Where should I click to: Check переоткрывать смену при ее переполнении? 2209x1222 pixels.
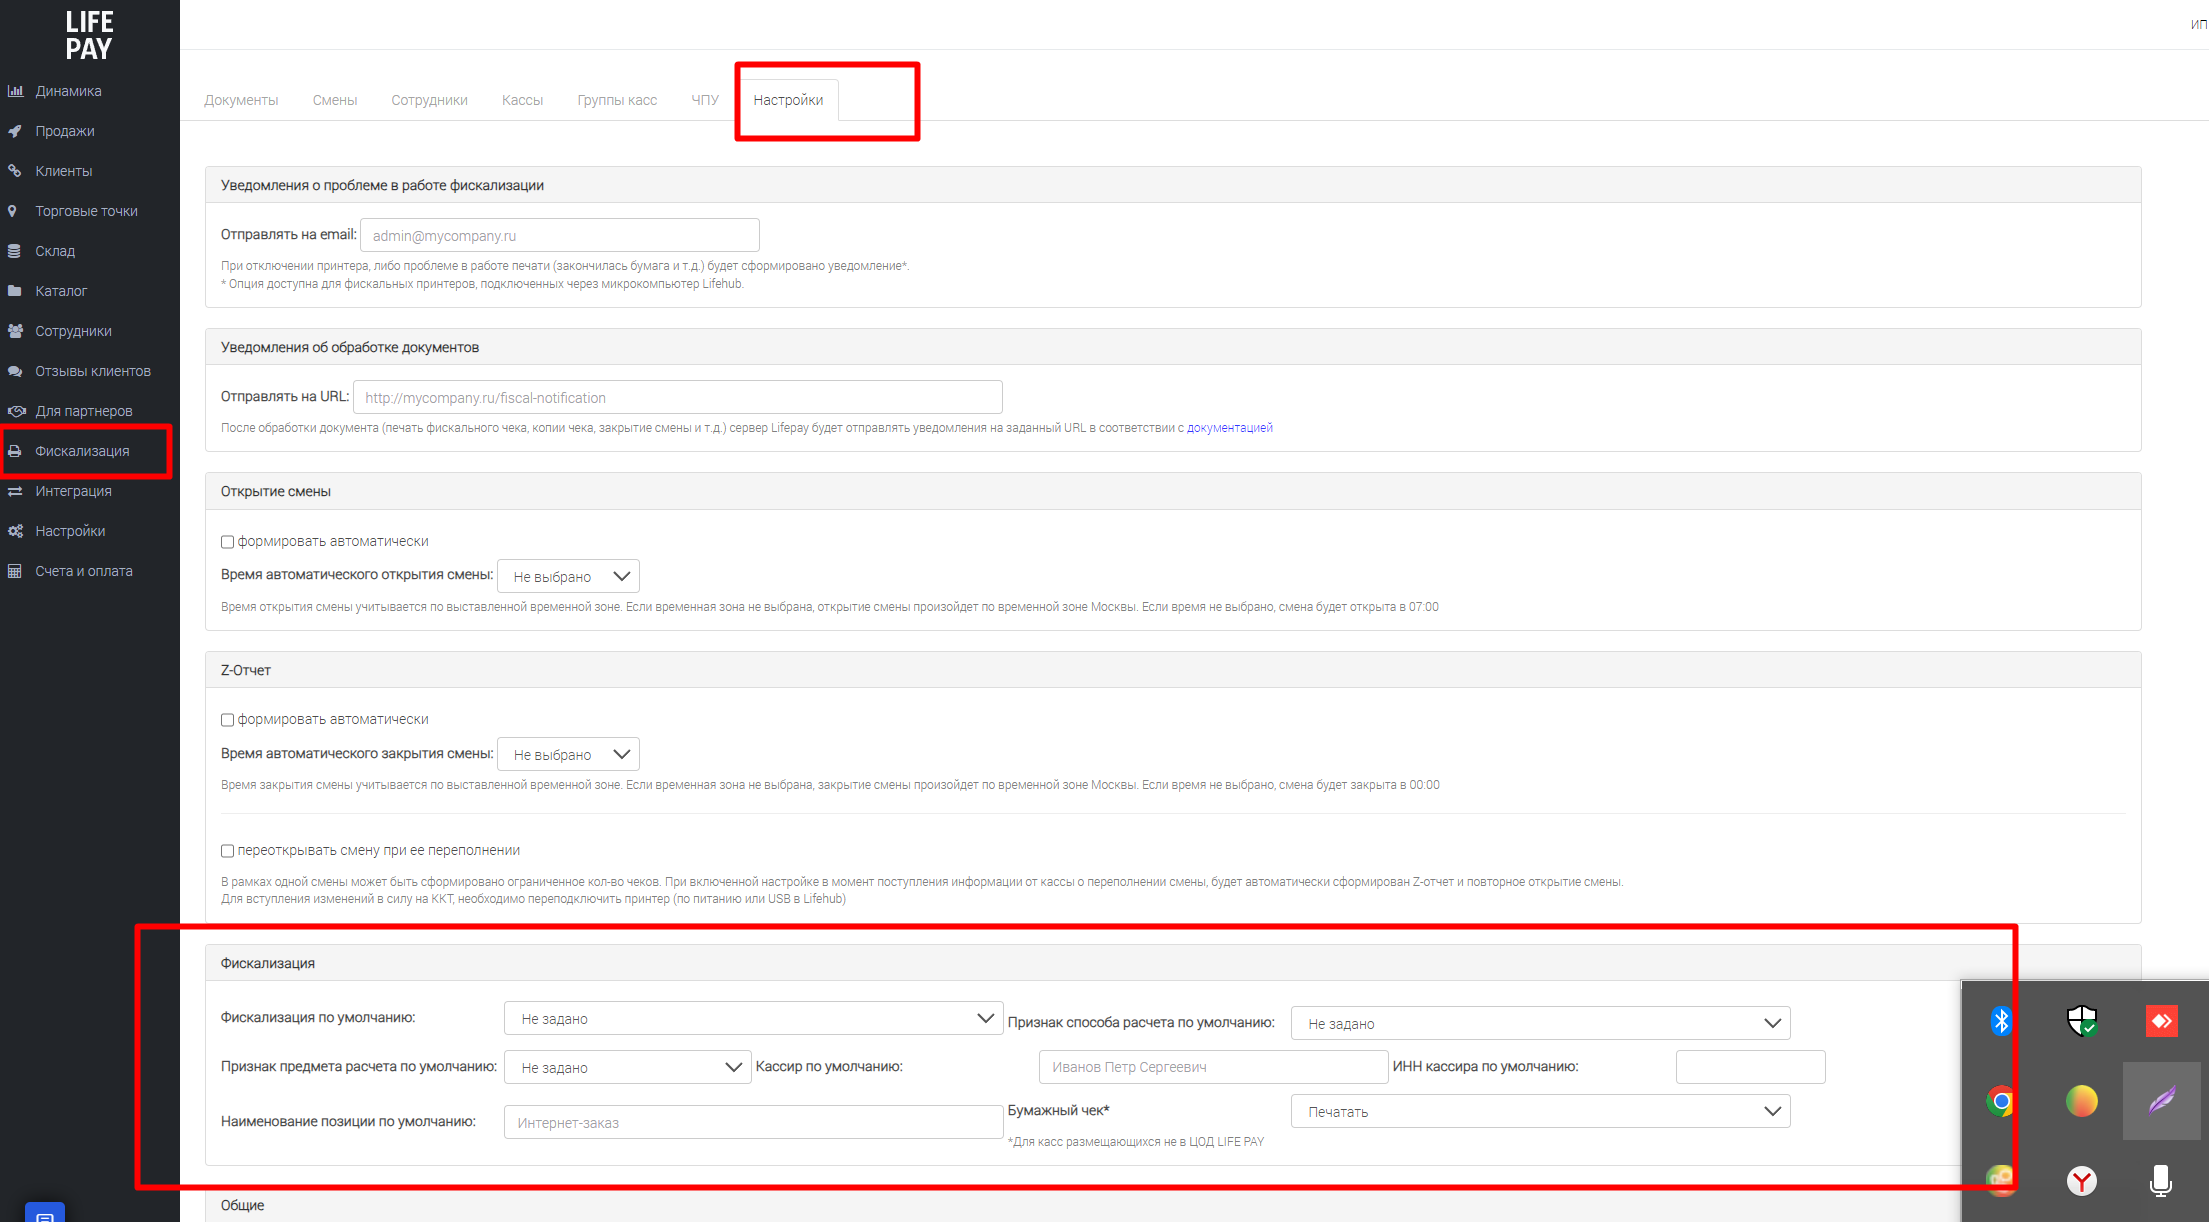(227, 851)
